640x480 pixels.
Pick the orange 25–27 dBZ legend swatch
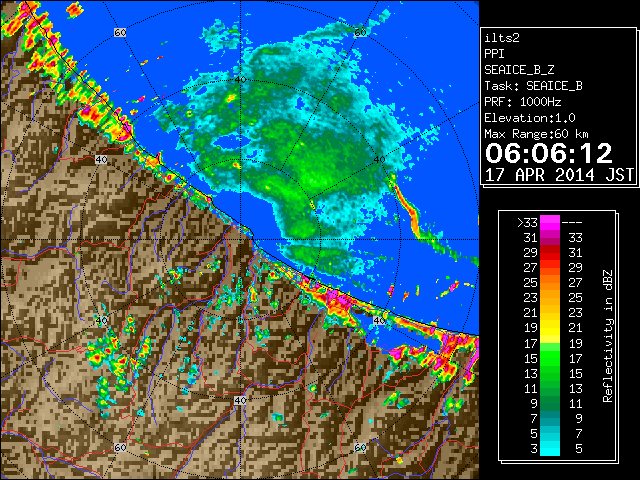click(550, 282)
